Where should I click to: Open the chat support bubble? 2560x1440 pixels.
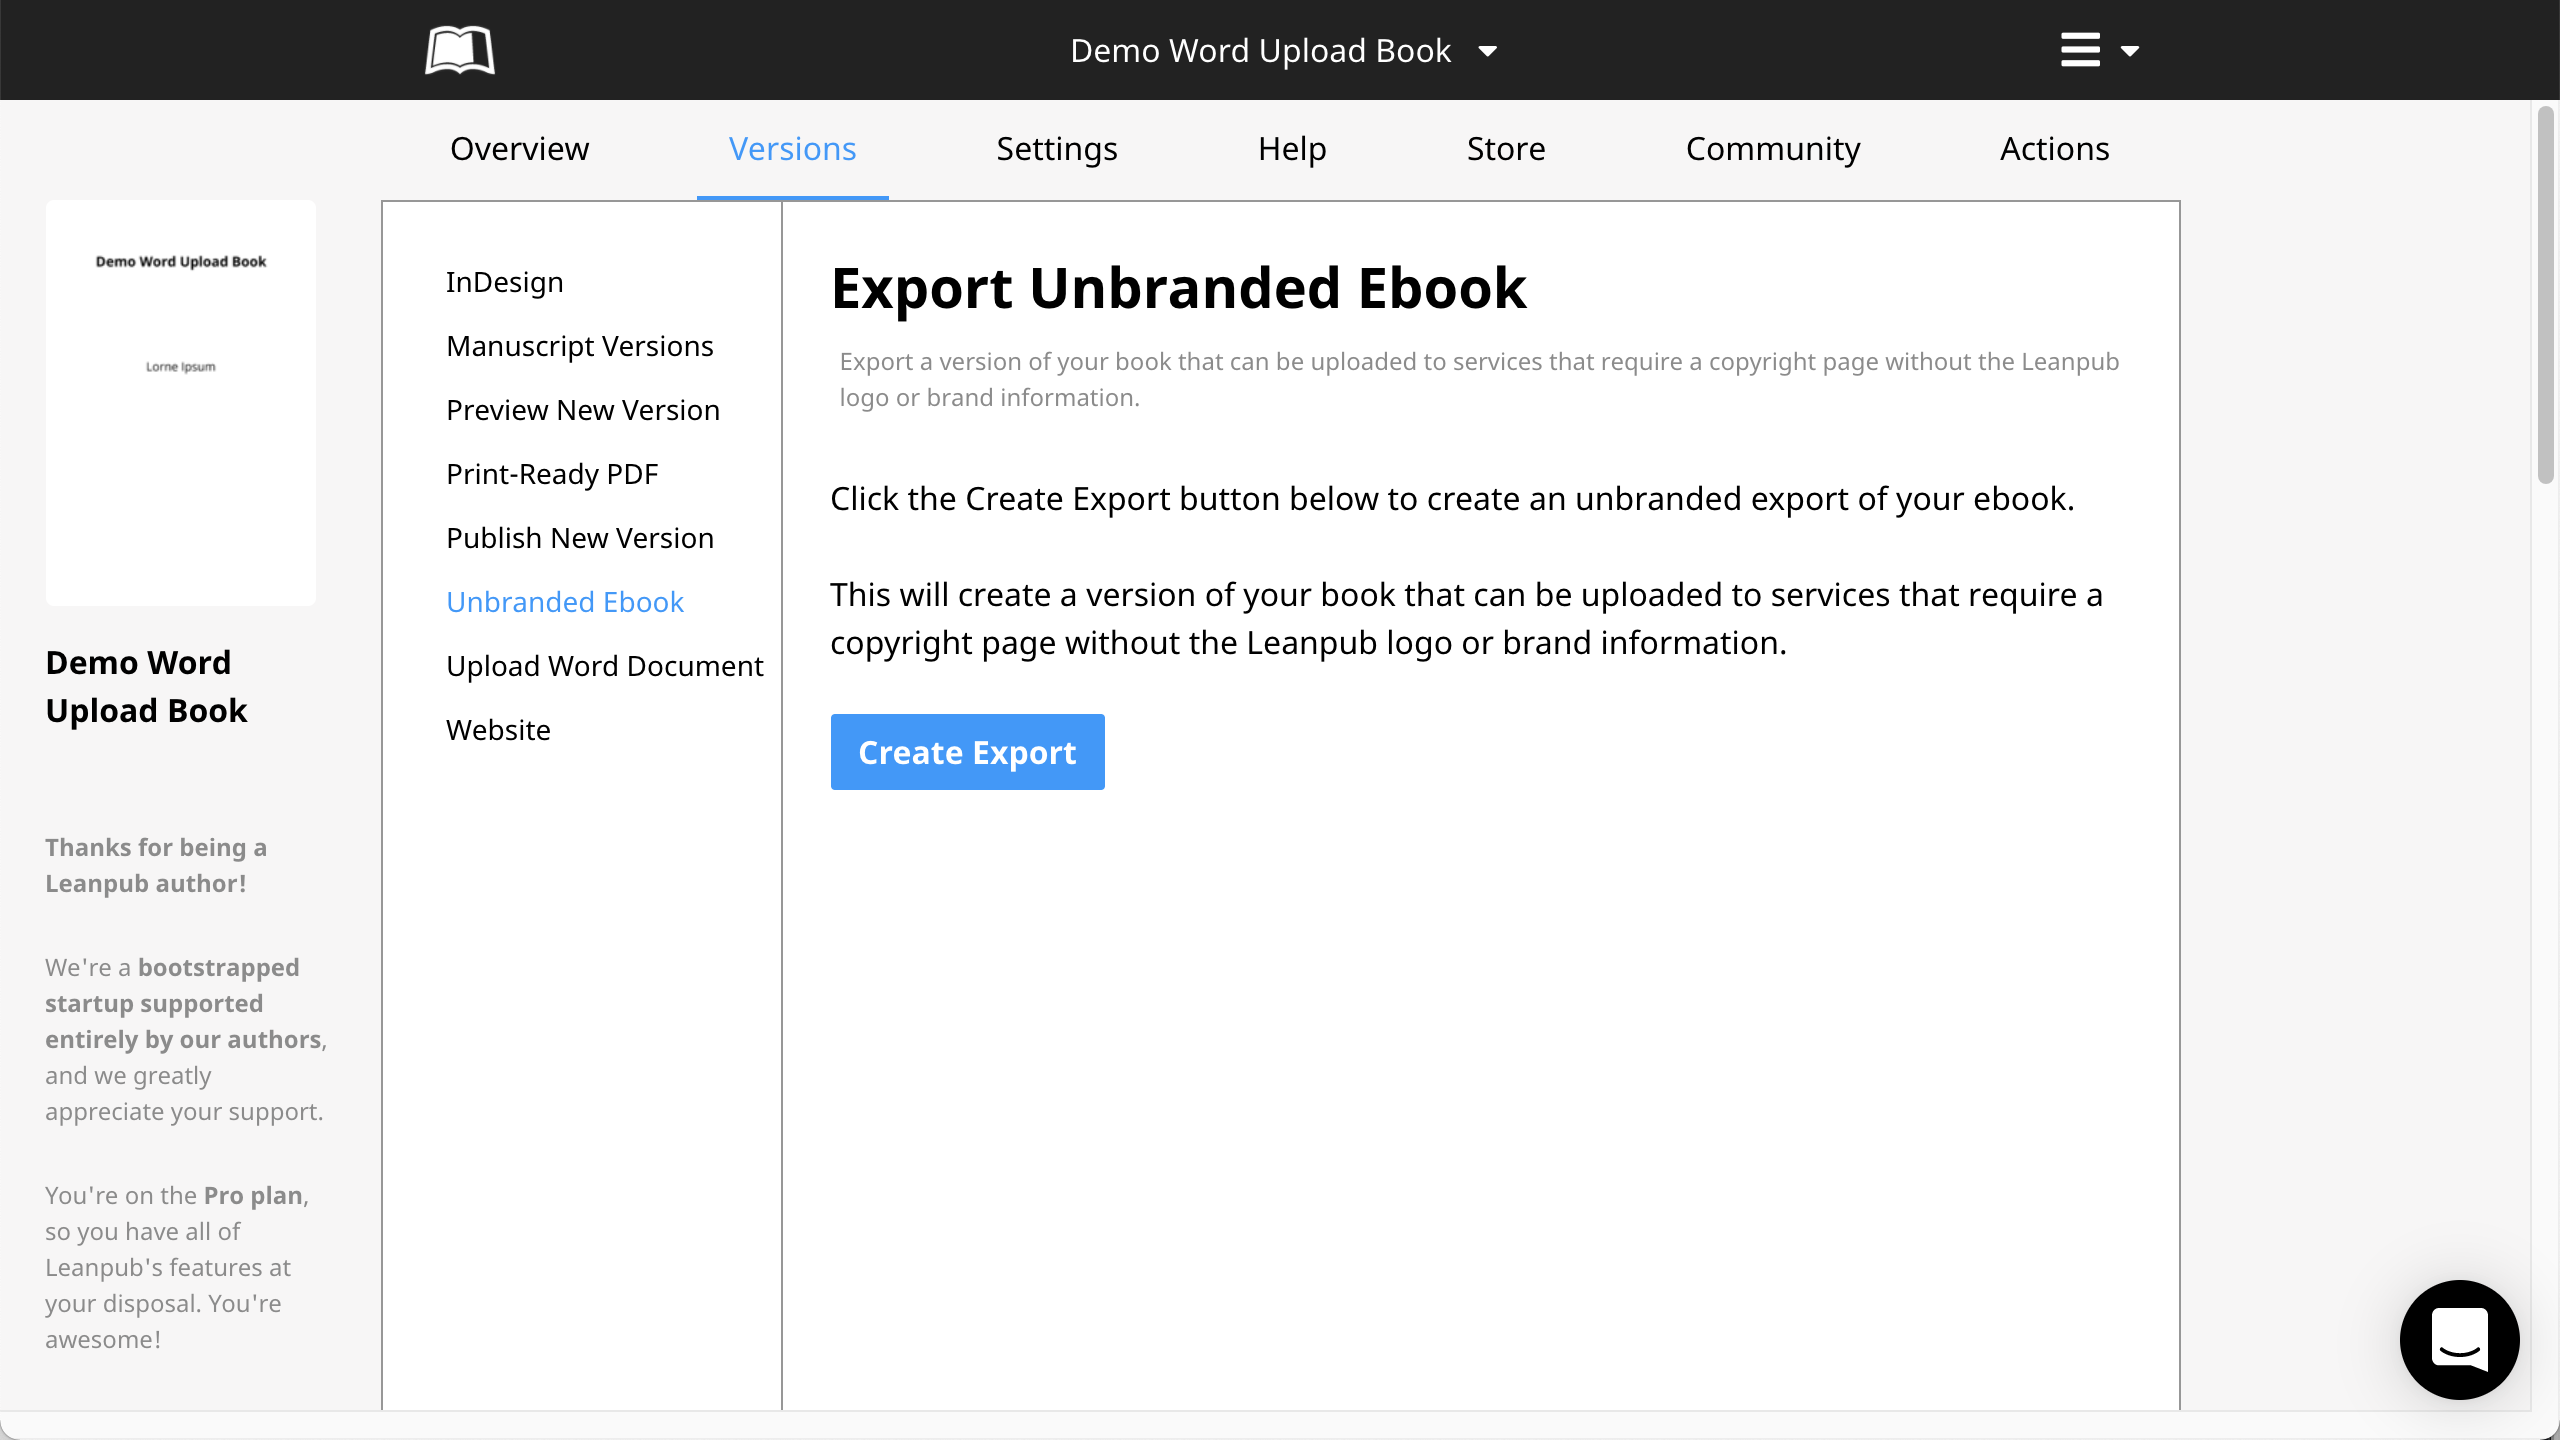coord(2459,1339)
